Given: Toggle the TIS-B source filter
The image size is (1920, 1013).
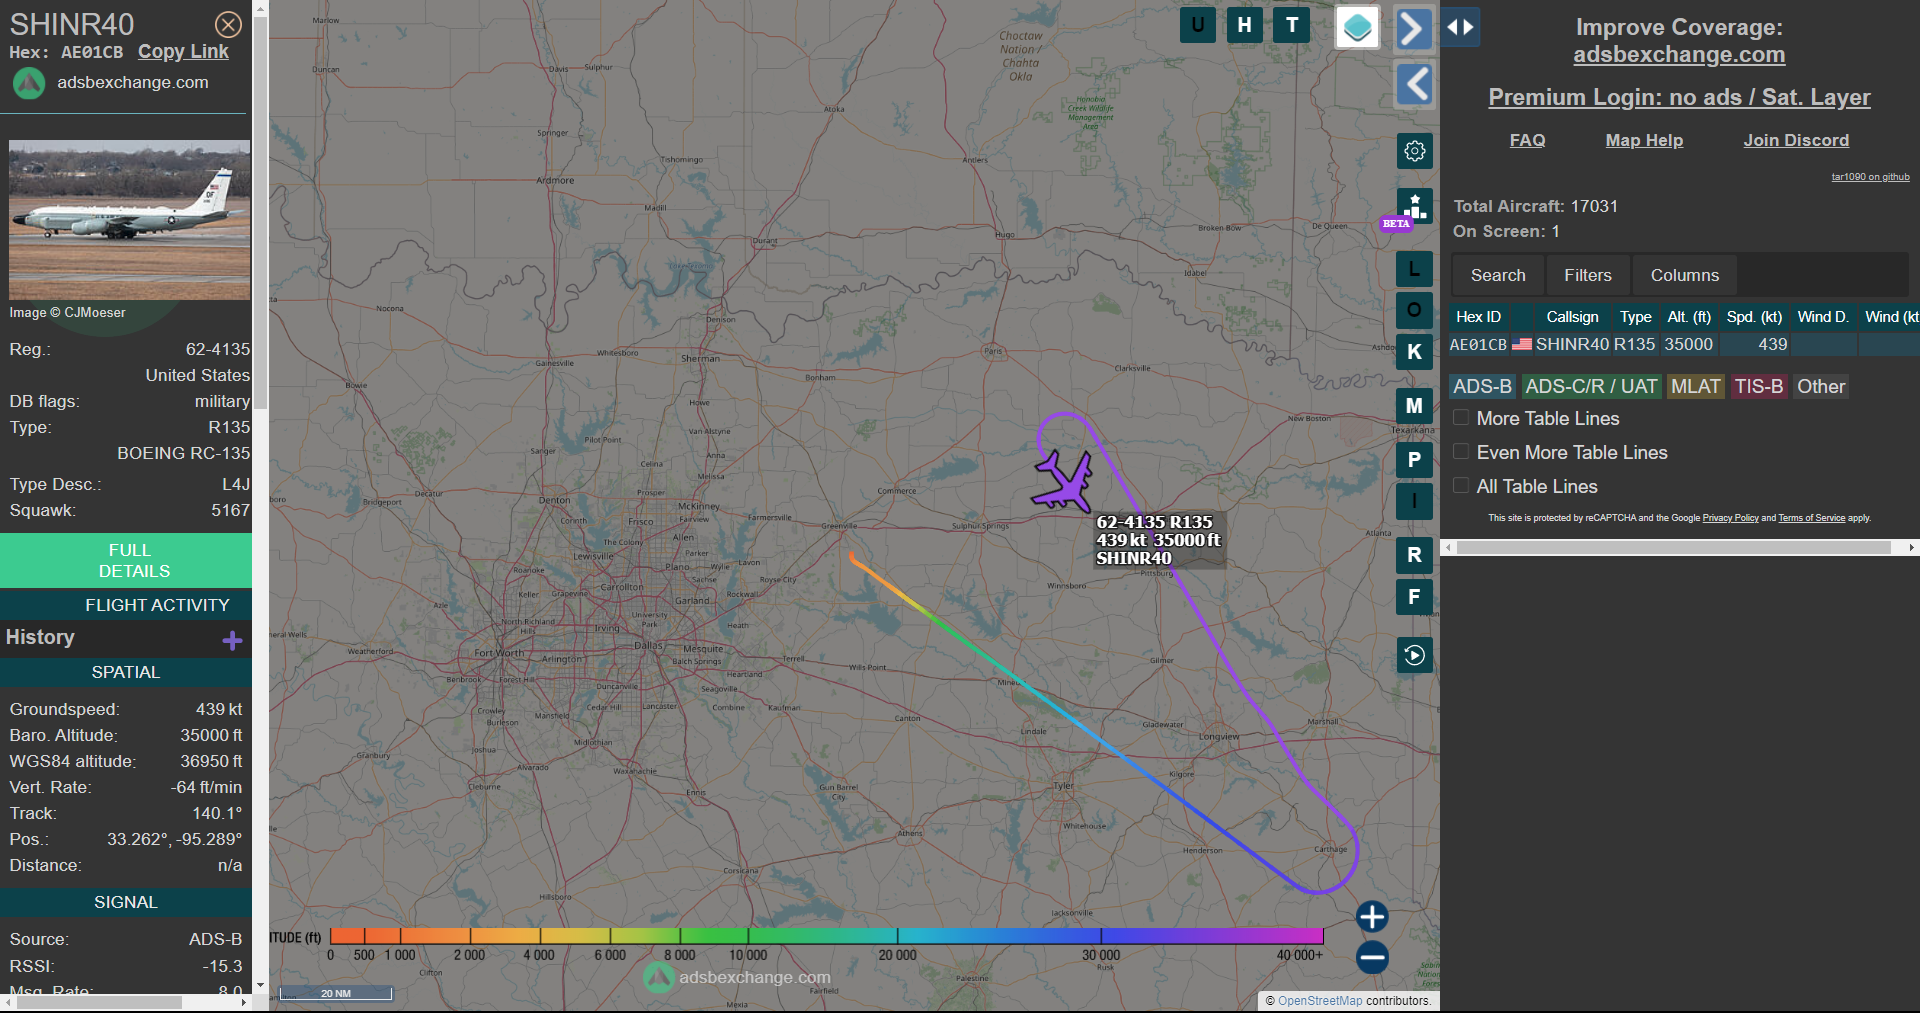Looking at the screenshot, I should tap(1759, 387).
